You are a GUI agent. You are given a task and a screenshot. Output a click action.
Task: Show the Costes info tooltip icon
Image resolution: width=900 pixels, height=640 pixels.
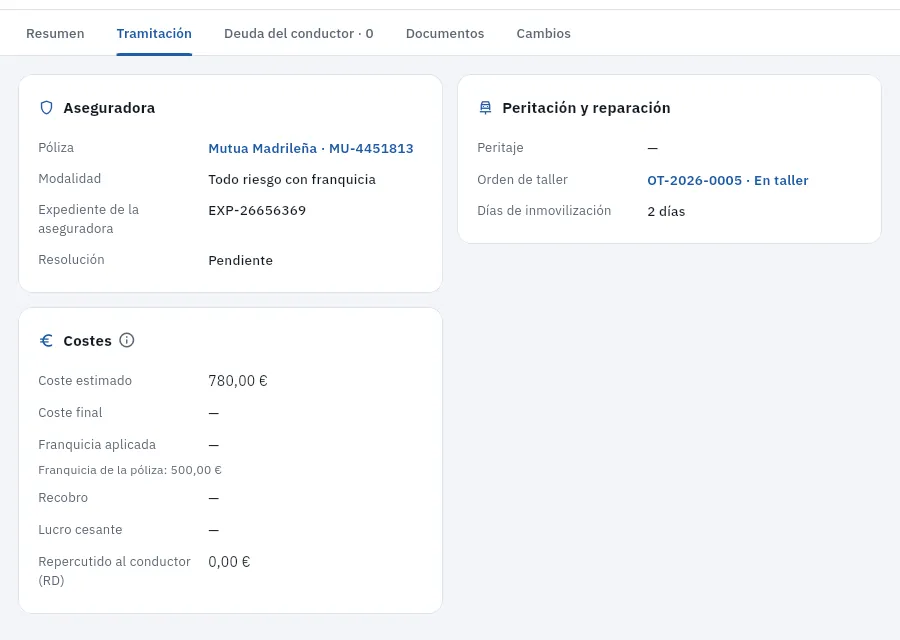pyautogui.click(x=127, y=340)
